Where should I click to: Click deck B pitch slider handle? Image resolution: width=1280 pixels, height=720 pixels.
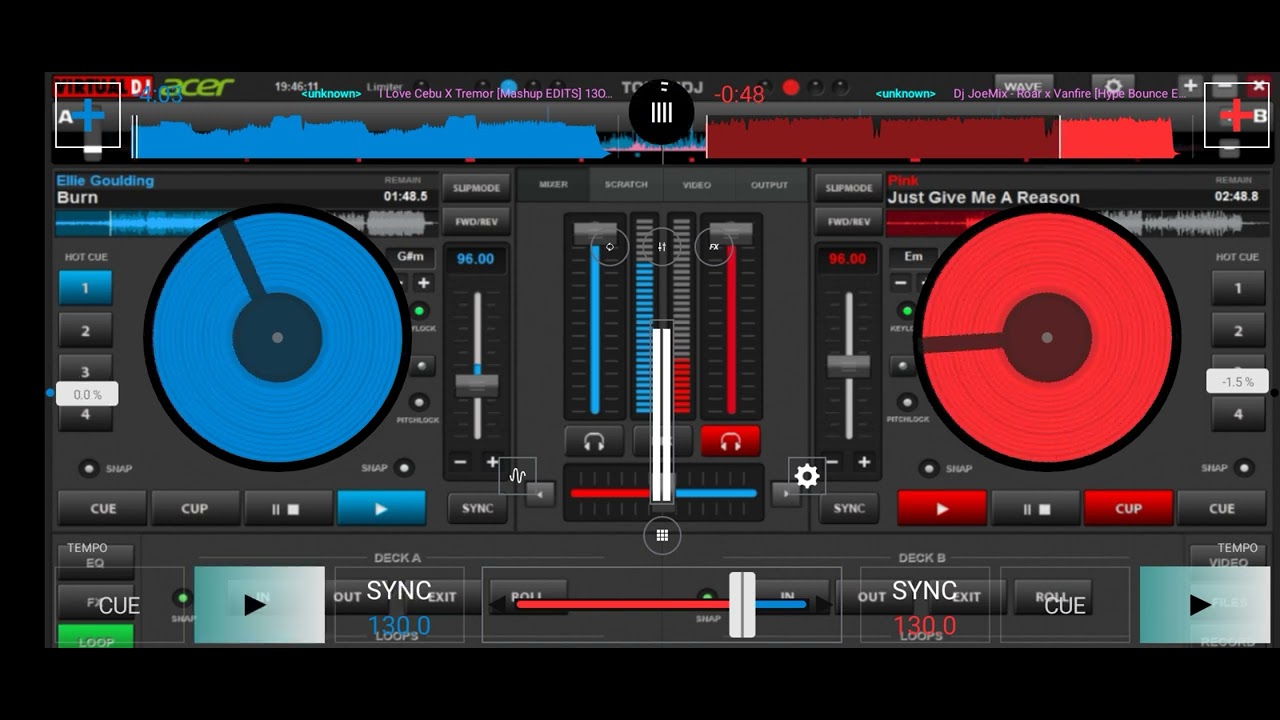[848, 365]
